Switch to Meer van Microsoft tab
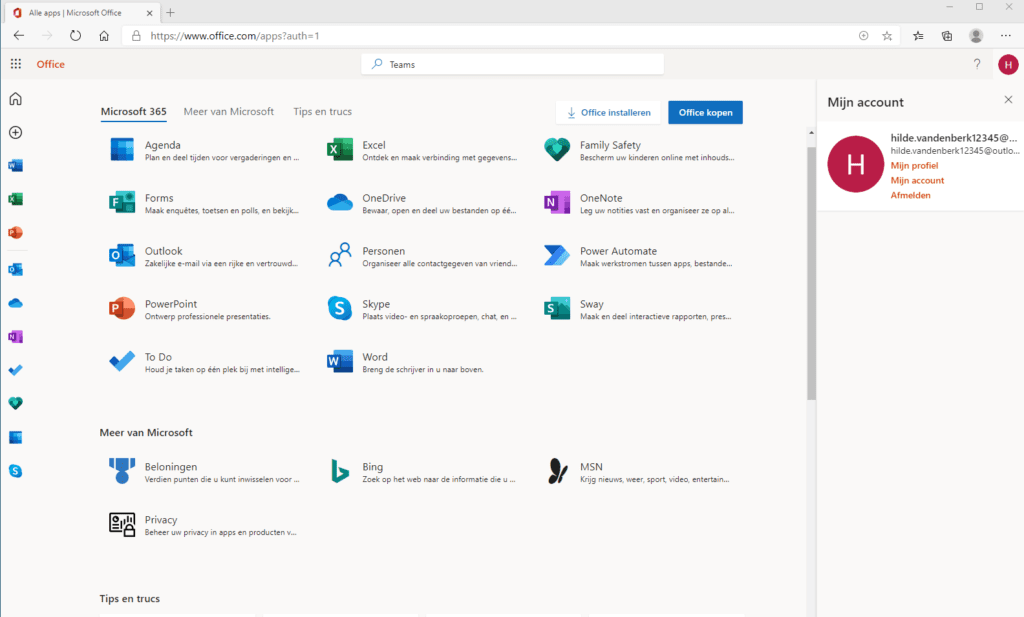 coord(229,112)
